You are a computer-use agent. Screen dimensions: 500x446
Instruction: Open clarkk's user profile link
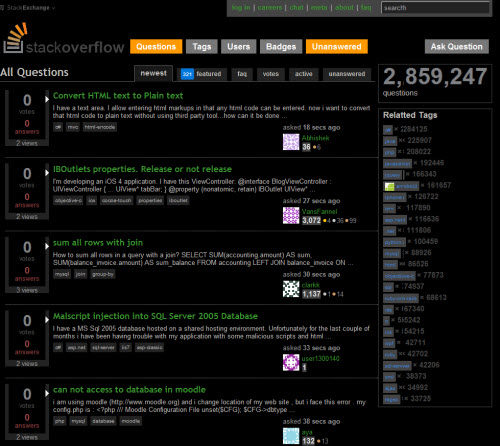[311, 285]
